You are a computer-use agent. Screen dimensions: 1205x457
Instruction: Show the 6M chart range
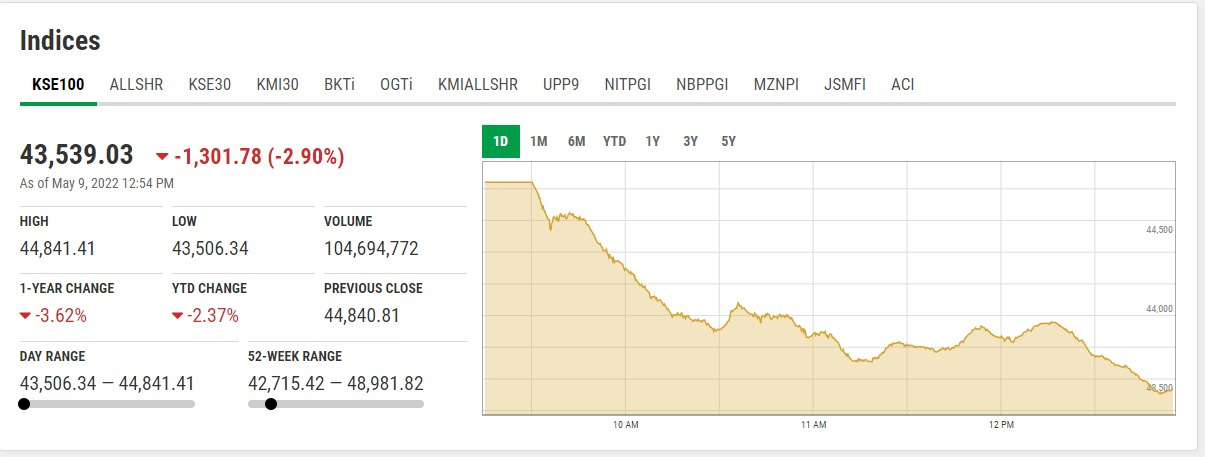[577, 142]
